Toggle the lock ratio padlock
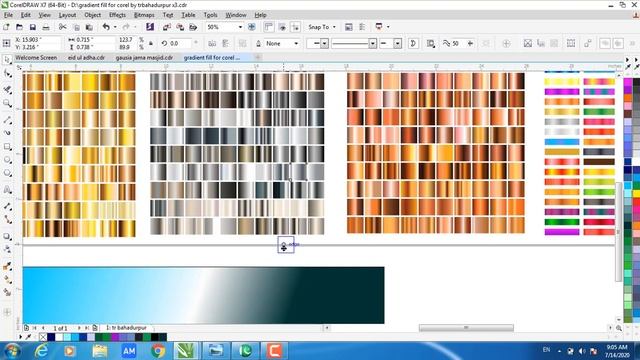 tap(151, 43)
